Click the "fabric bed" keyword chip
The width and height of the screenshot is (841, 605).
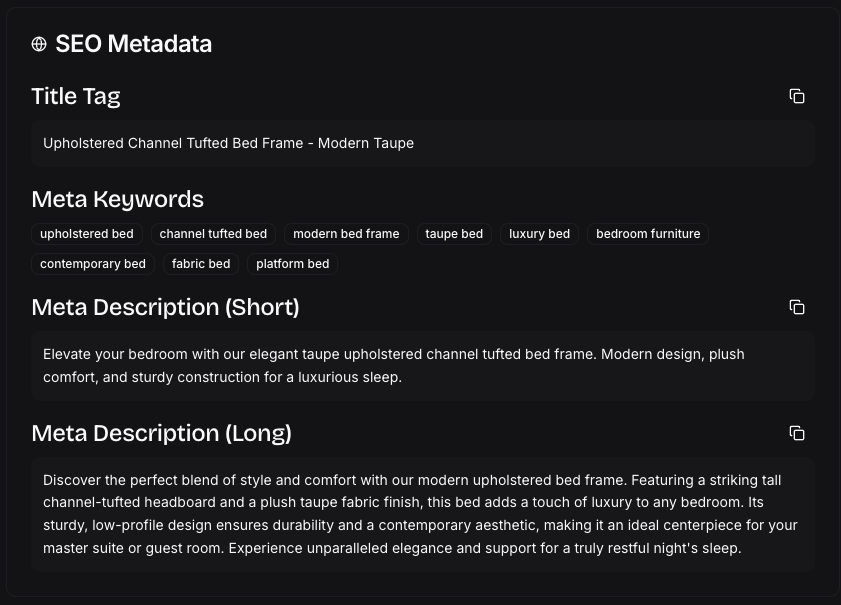pyautogui.click(x=200, y=264)
